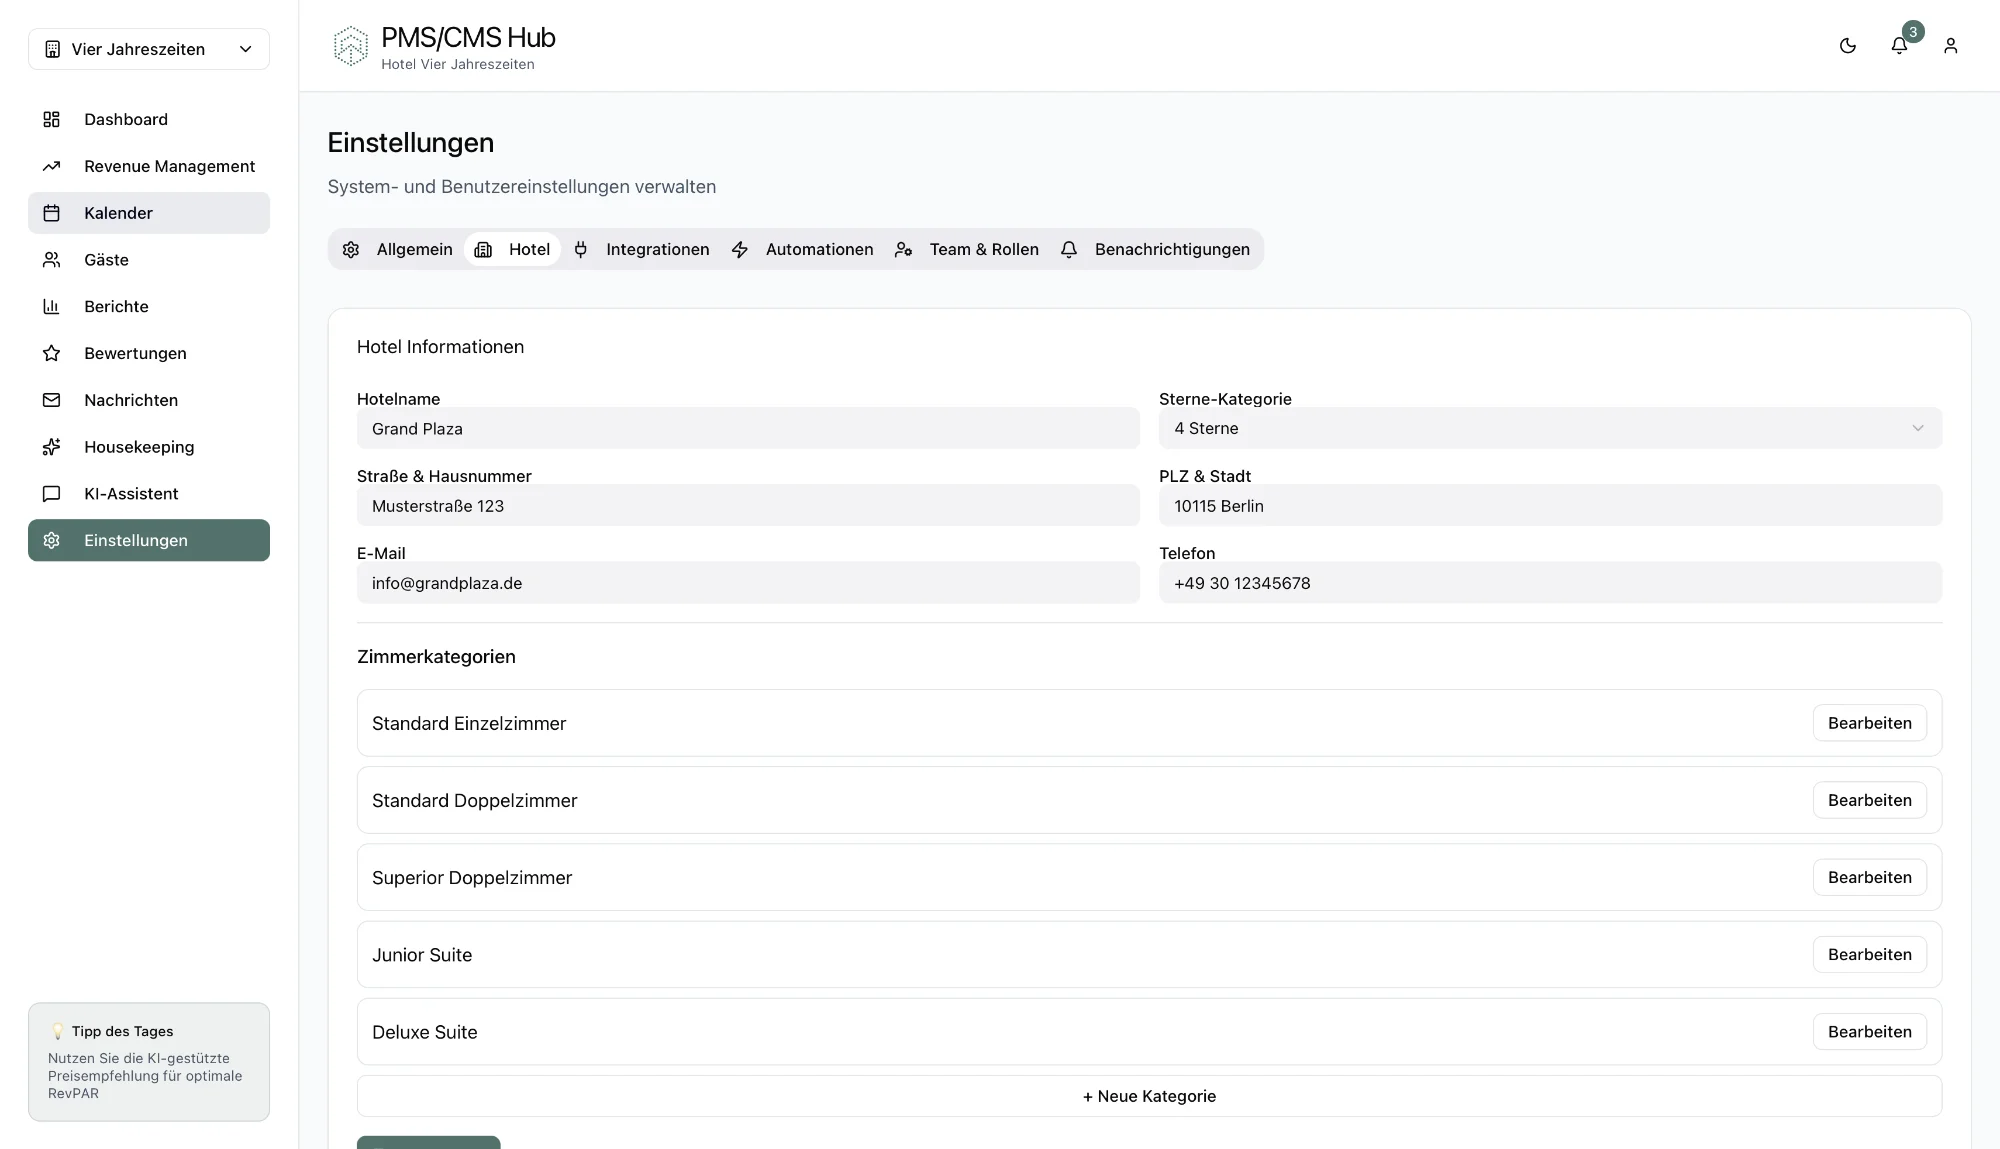Focus the Telefon input field
2000x1149 pixels.
coord(1549,583)
